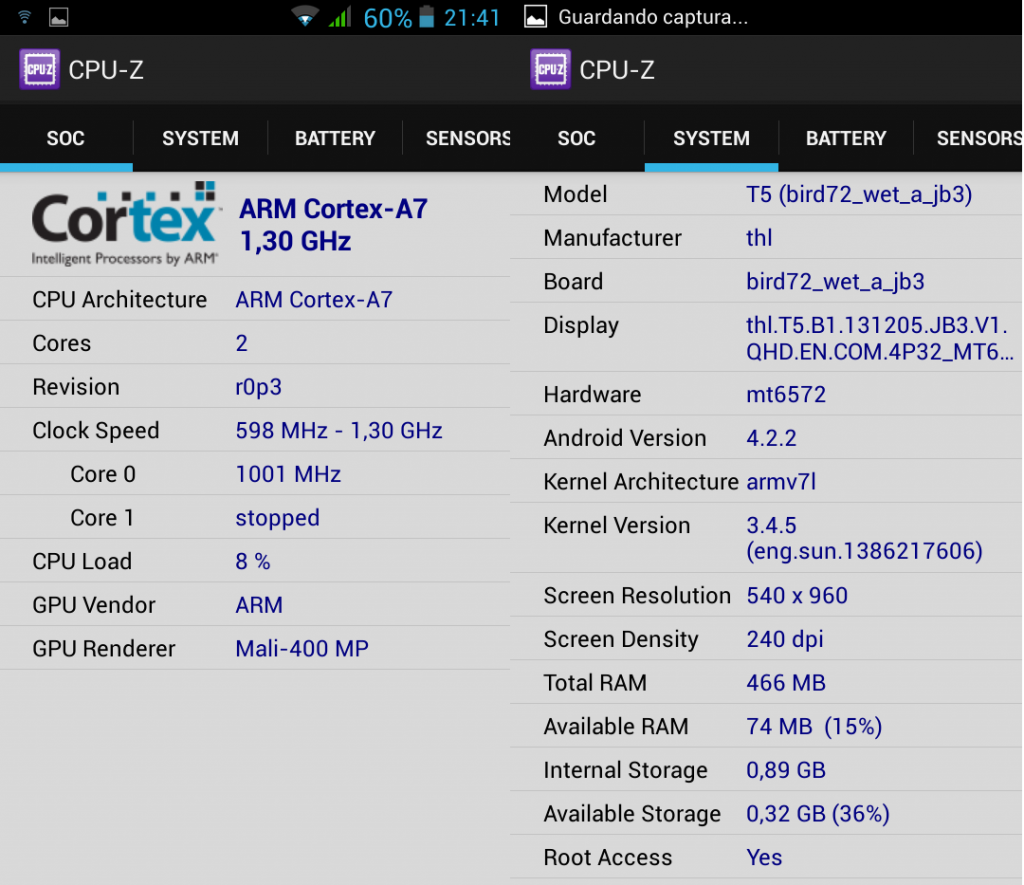The width and height of the screenshot is (1024, 885).
Task: Tap the Guardando captura notification text
Action: tap(652, 17)
